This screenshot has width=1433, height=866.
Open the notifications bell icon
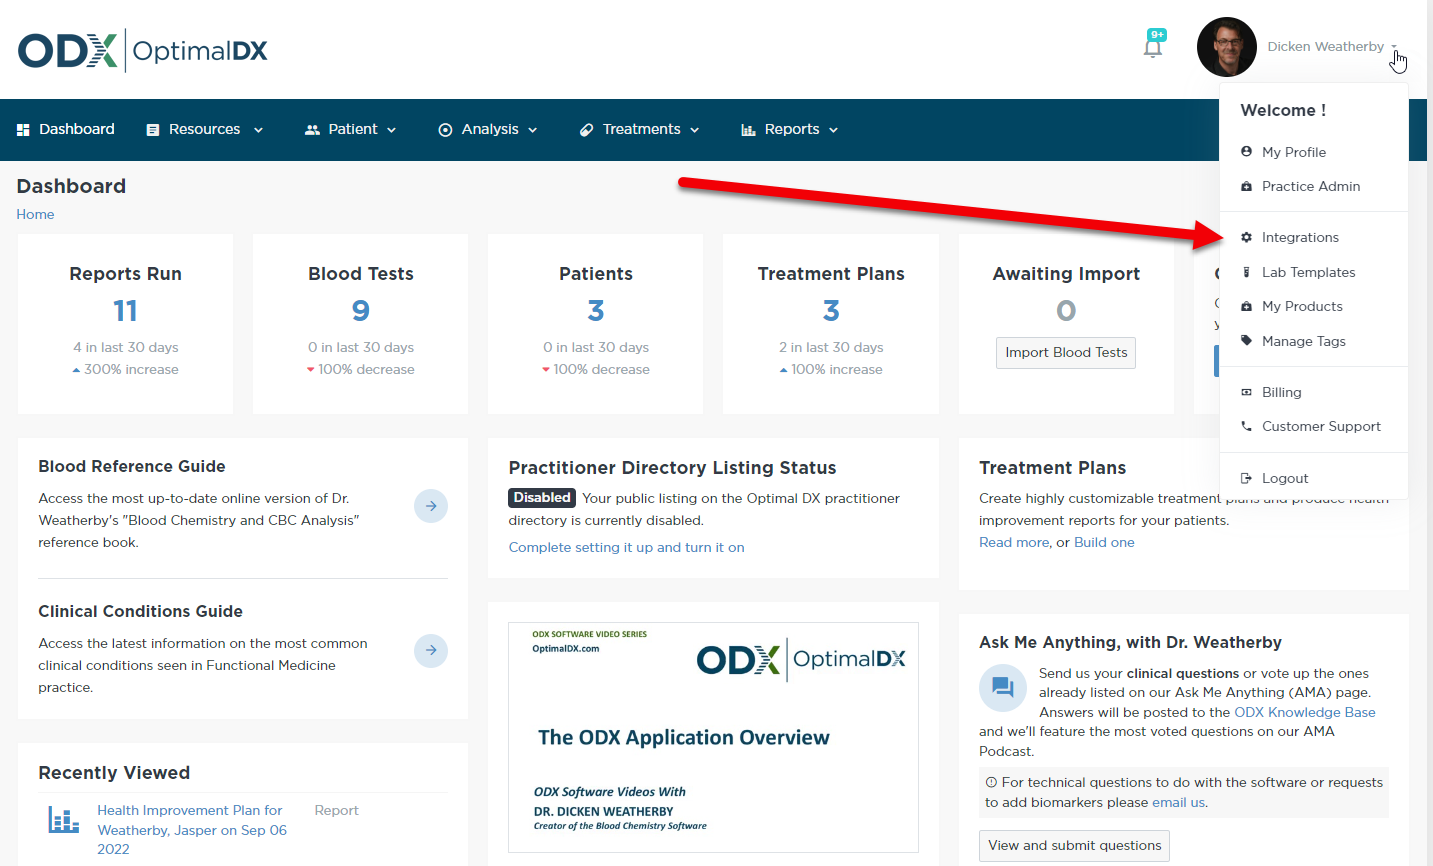click(x=1153, y=47)
